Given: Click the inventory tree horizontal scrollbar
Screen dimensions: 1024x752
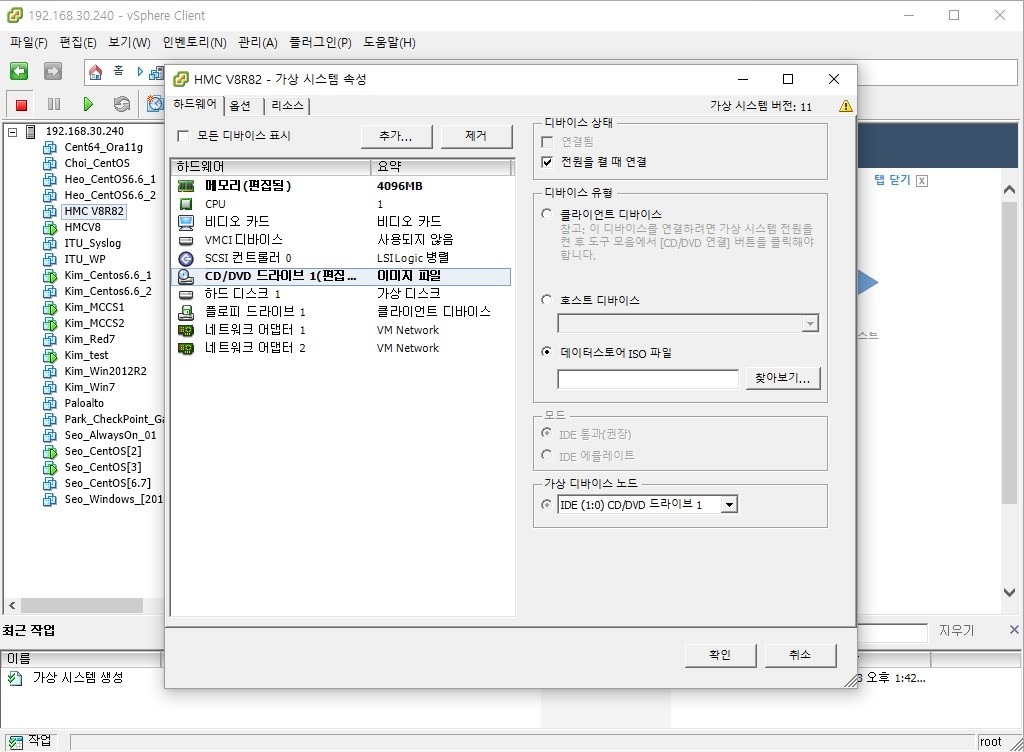Looking at the screenshot, I should (80, 605).
